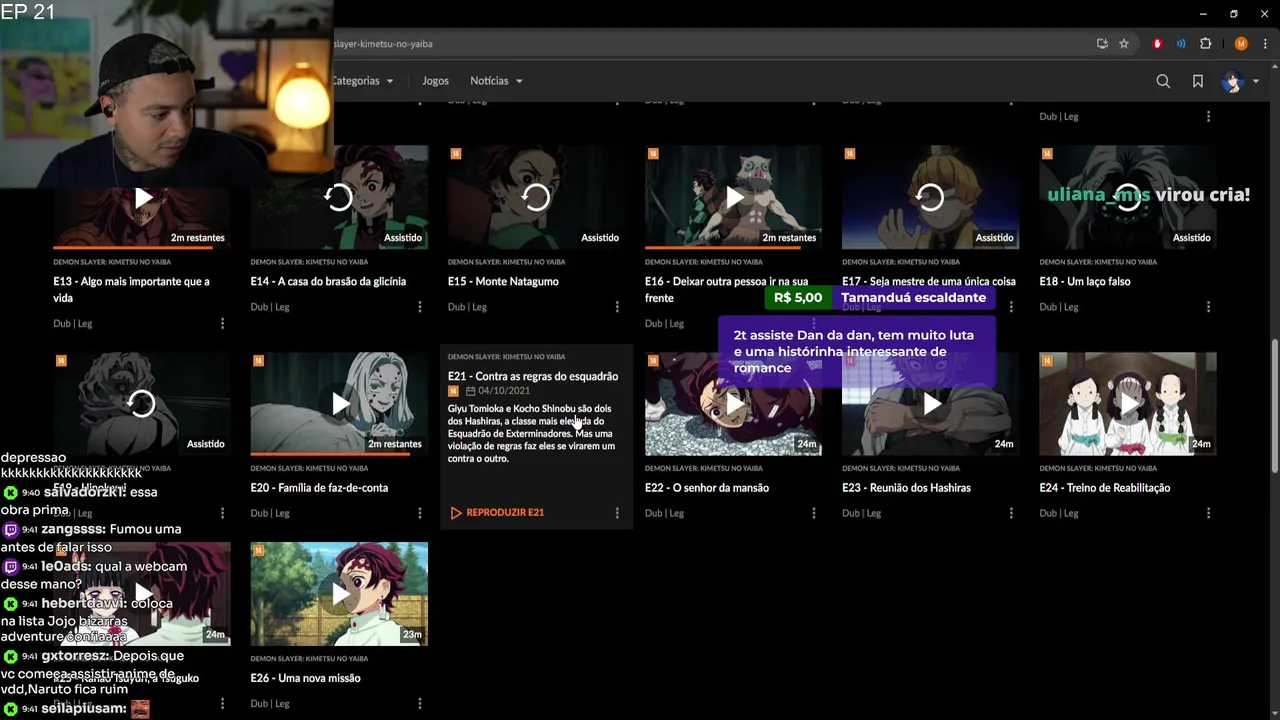Open more options for E15

click(x=617, y=307)
